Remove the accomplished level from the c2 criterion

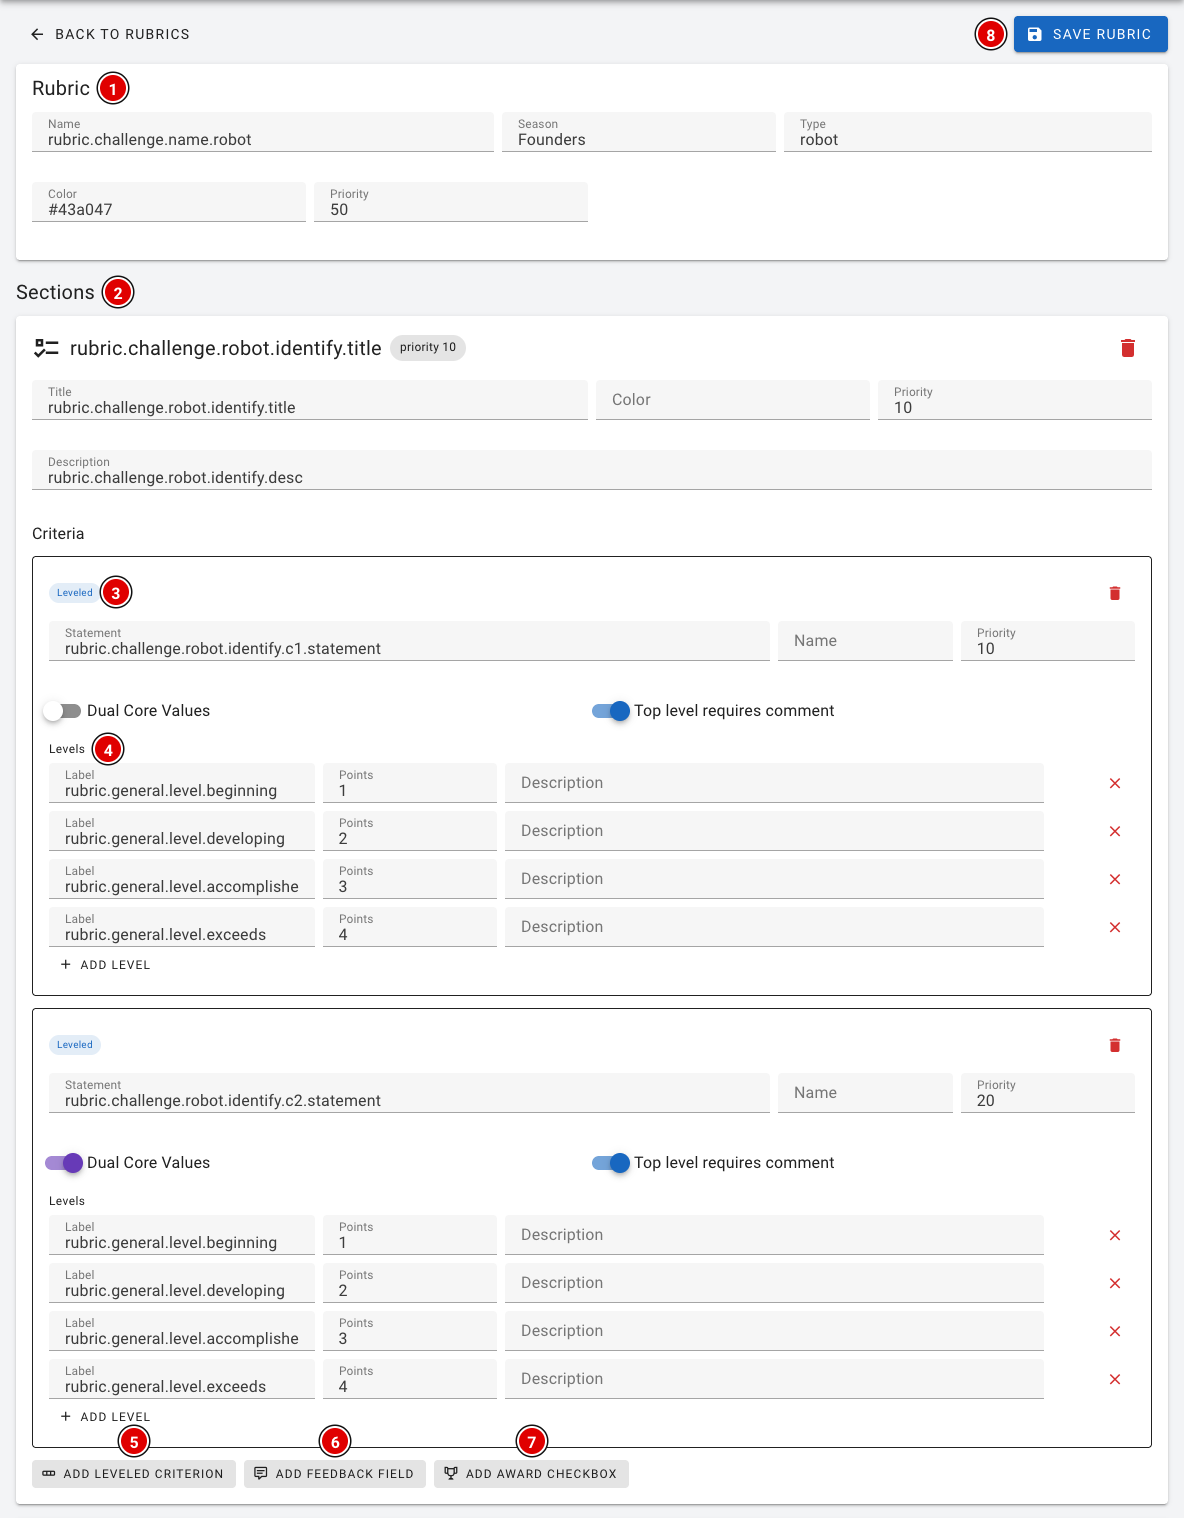click(1115, 1331)
